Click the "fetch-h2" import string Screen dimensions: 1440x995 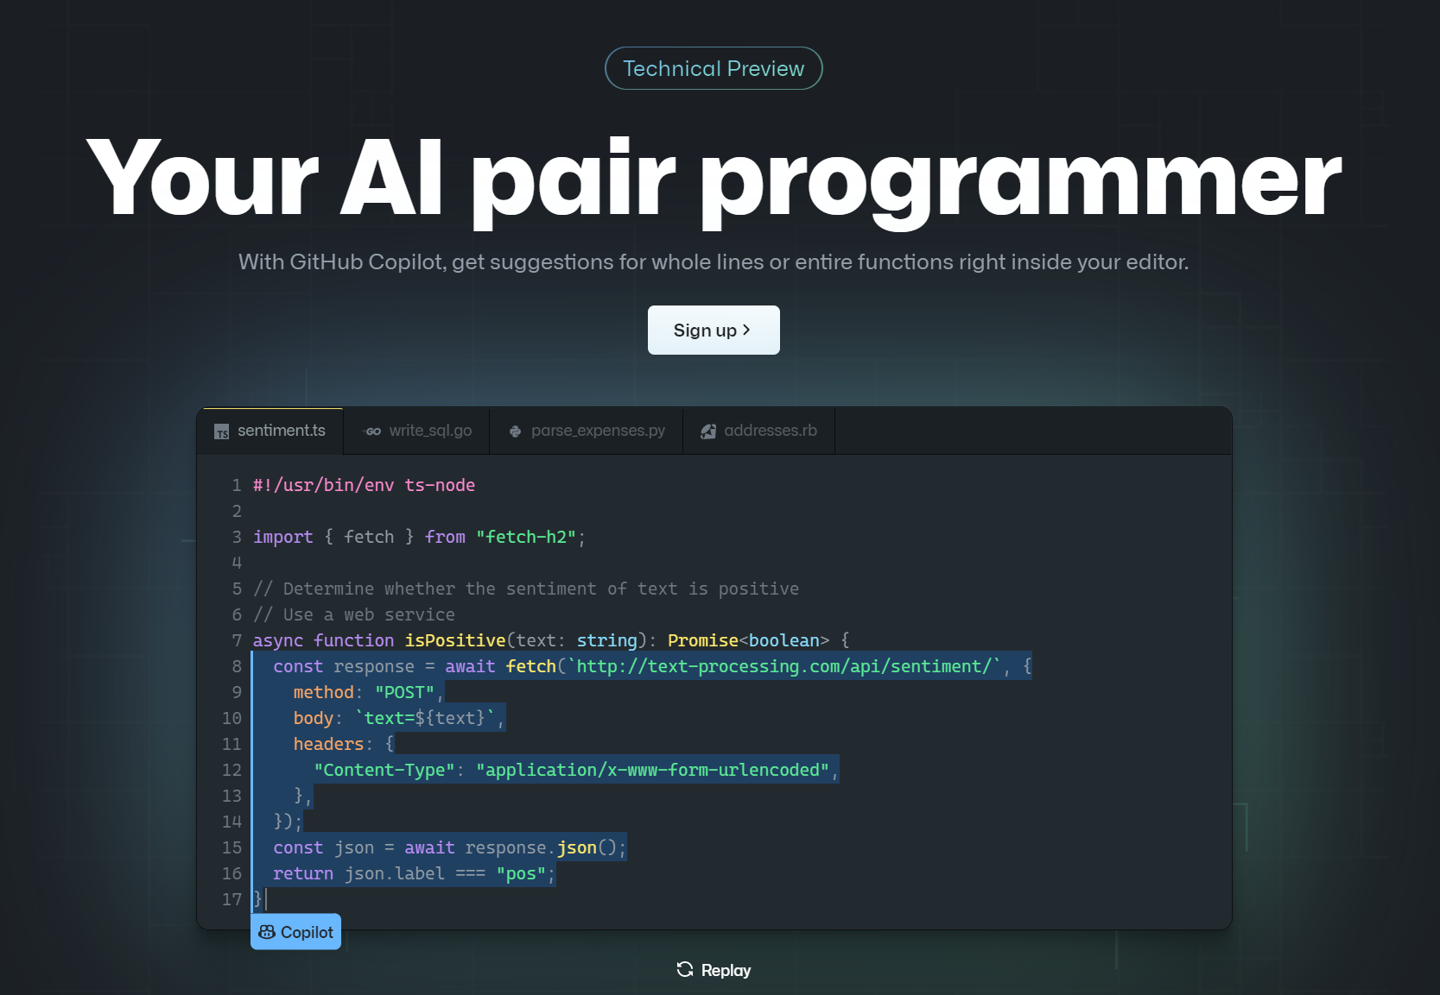tap(526, 537)
